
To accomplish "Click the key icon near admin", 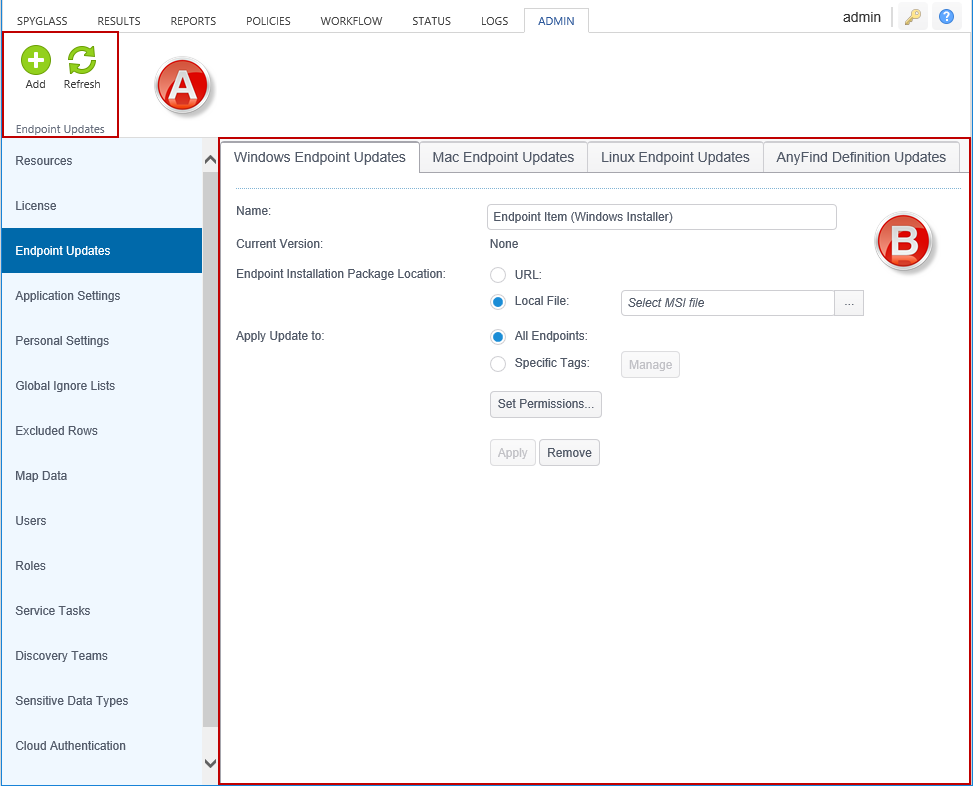I will [912, 18].
